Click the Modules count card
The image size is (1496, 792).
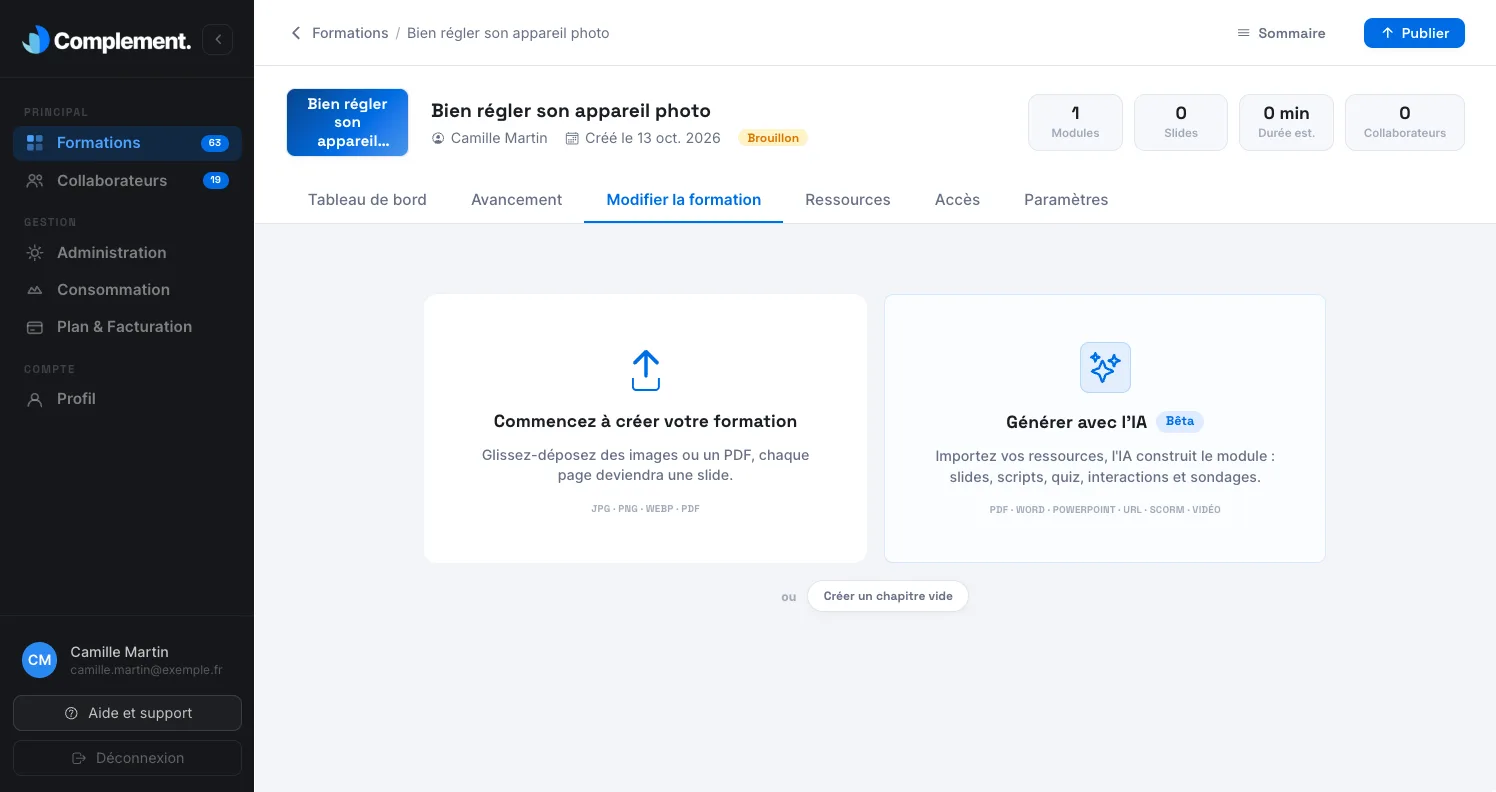pyautogui.click(x=1075, y=122)
